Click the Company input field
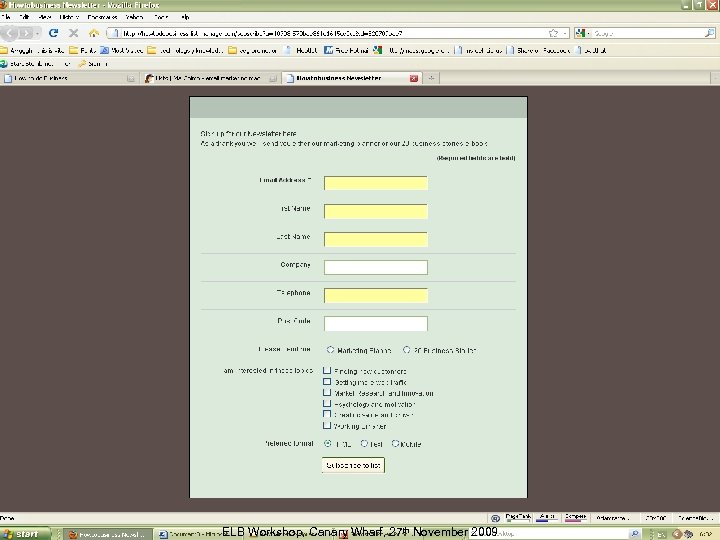 pyautogui.click(x=376, y=267)
